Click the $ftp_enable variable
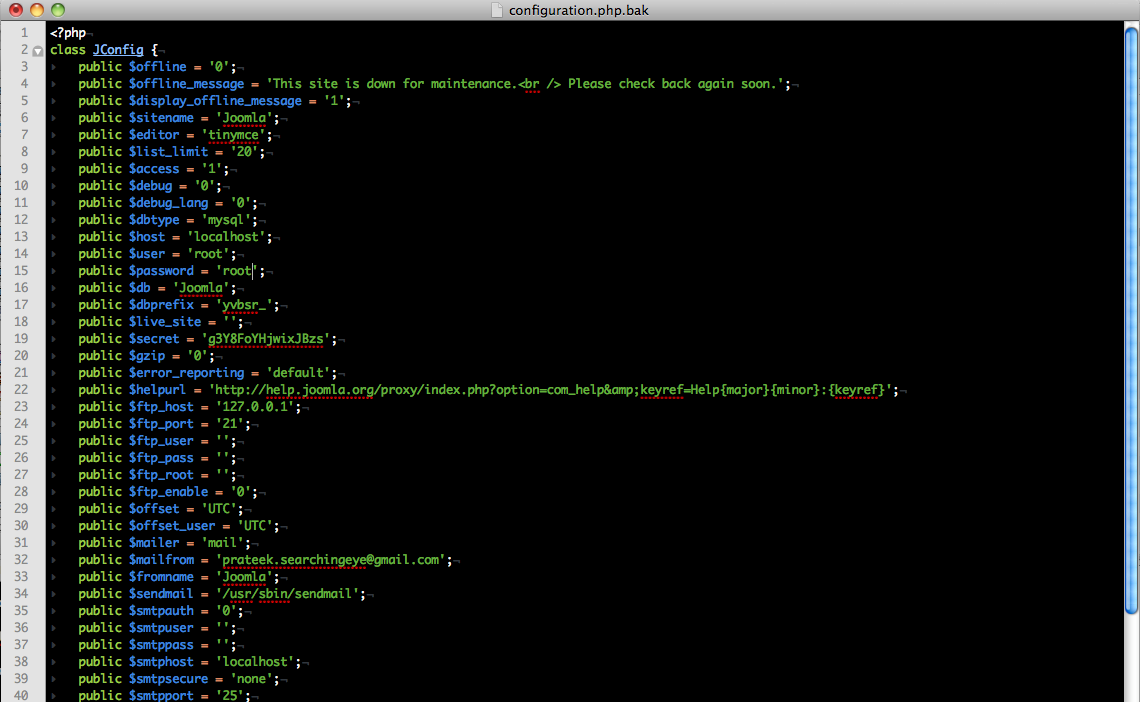The height and width of the screenshot is (702, 1140). pos(169,492)
